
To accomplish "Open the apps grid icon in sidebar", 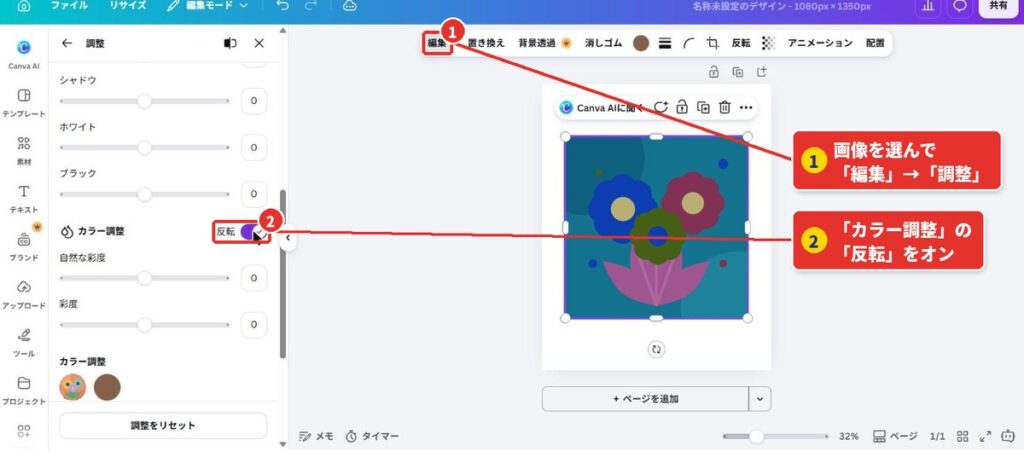I will tap(24, 431).
